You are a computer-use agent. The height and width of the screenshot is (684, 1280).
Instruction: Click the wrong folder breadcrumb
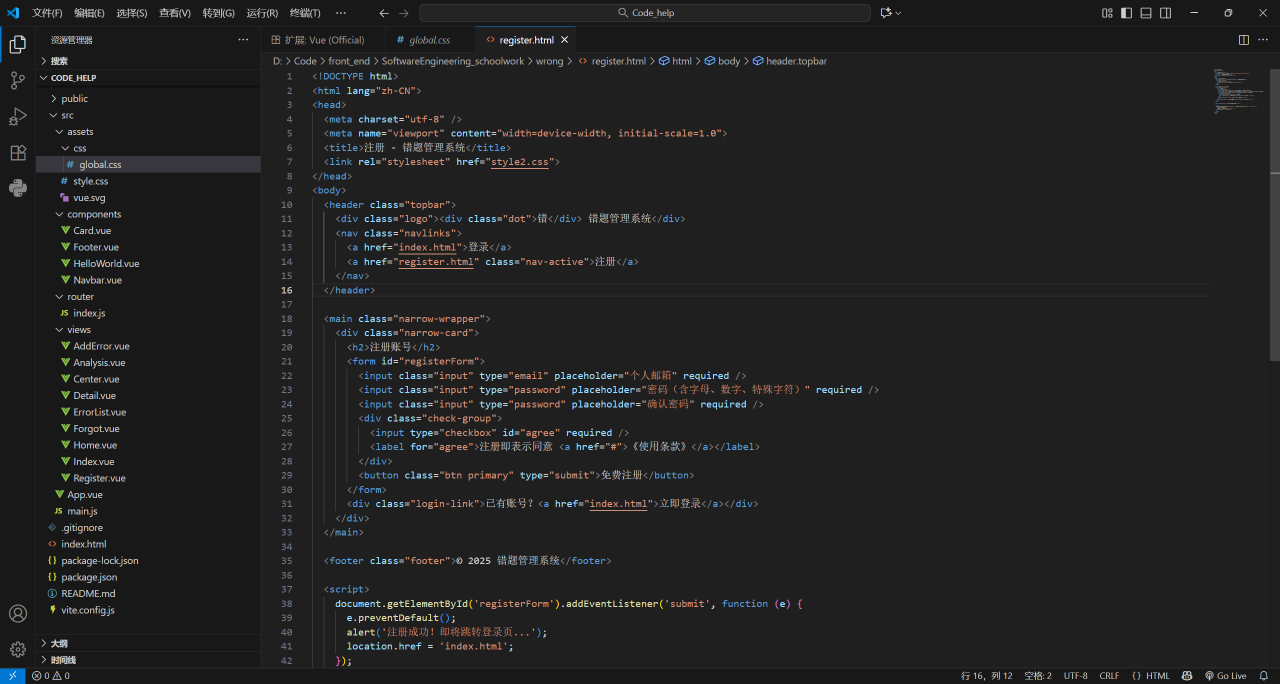(x=549, y=61)
